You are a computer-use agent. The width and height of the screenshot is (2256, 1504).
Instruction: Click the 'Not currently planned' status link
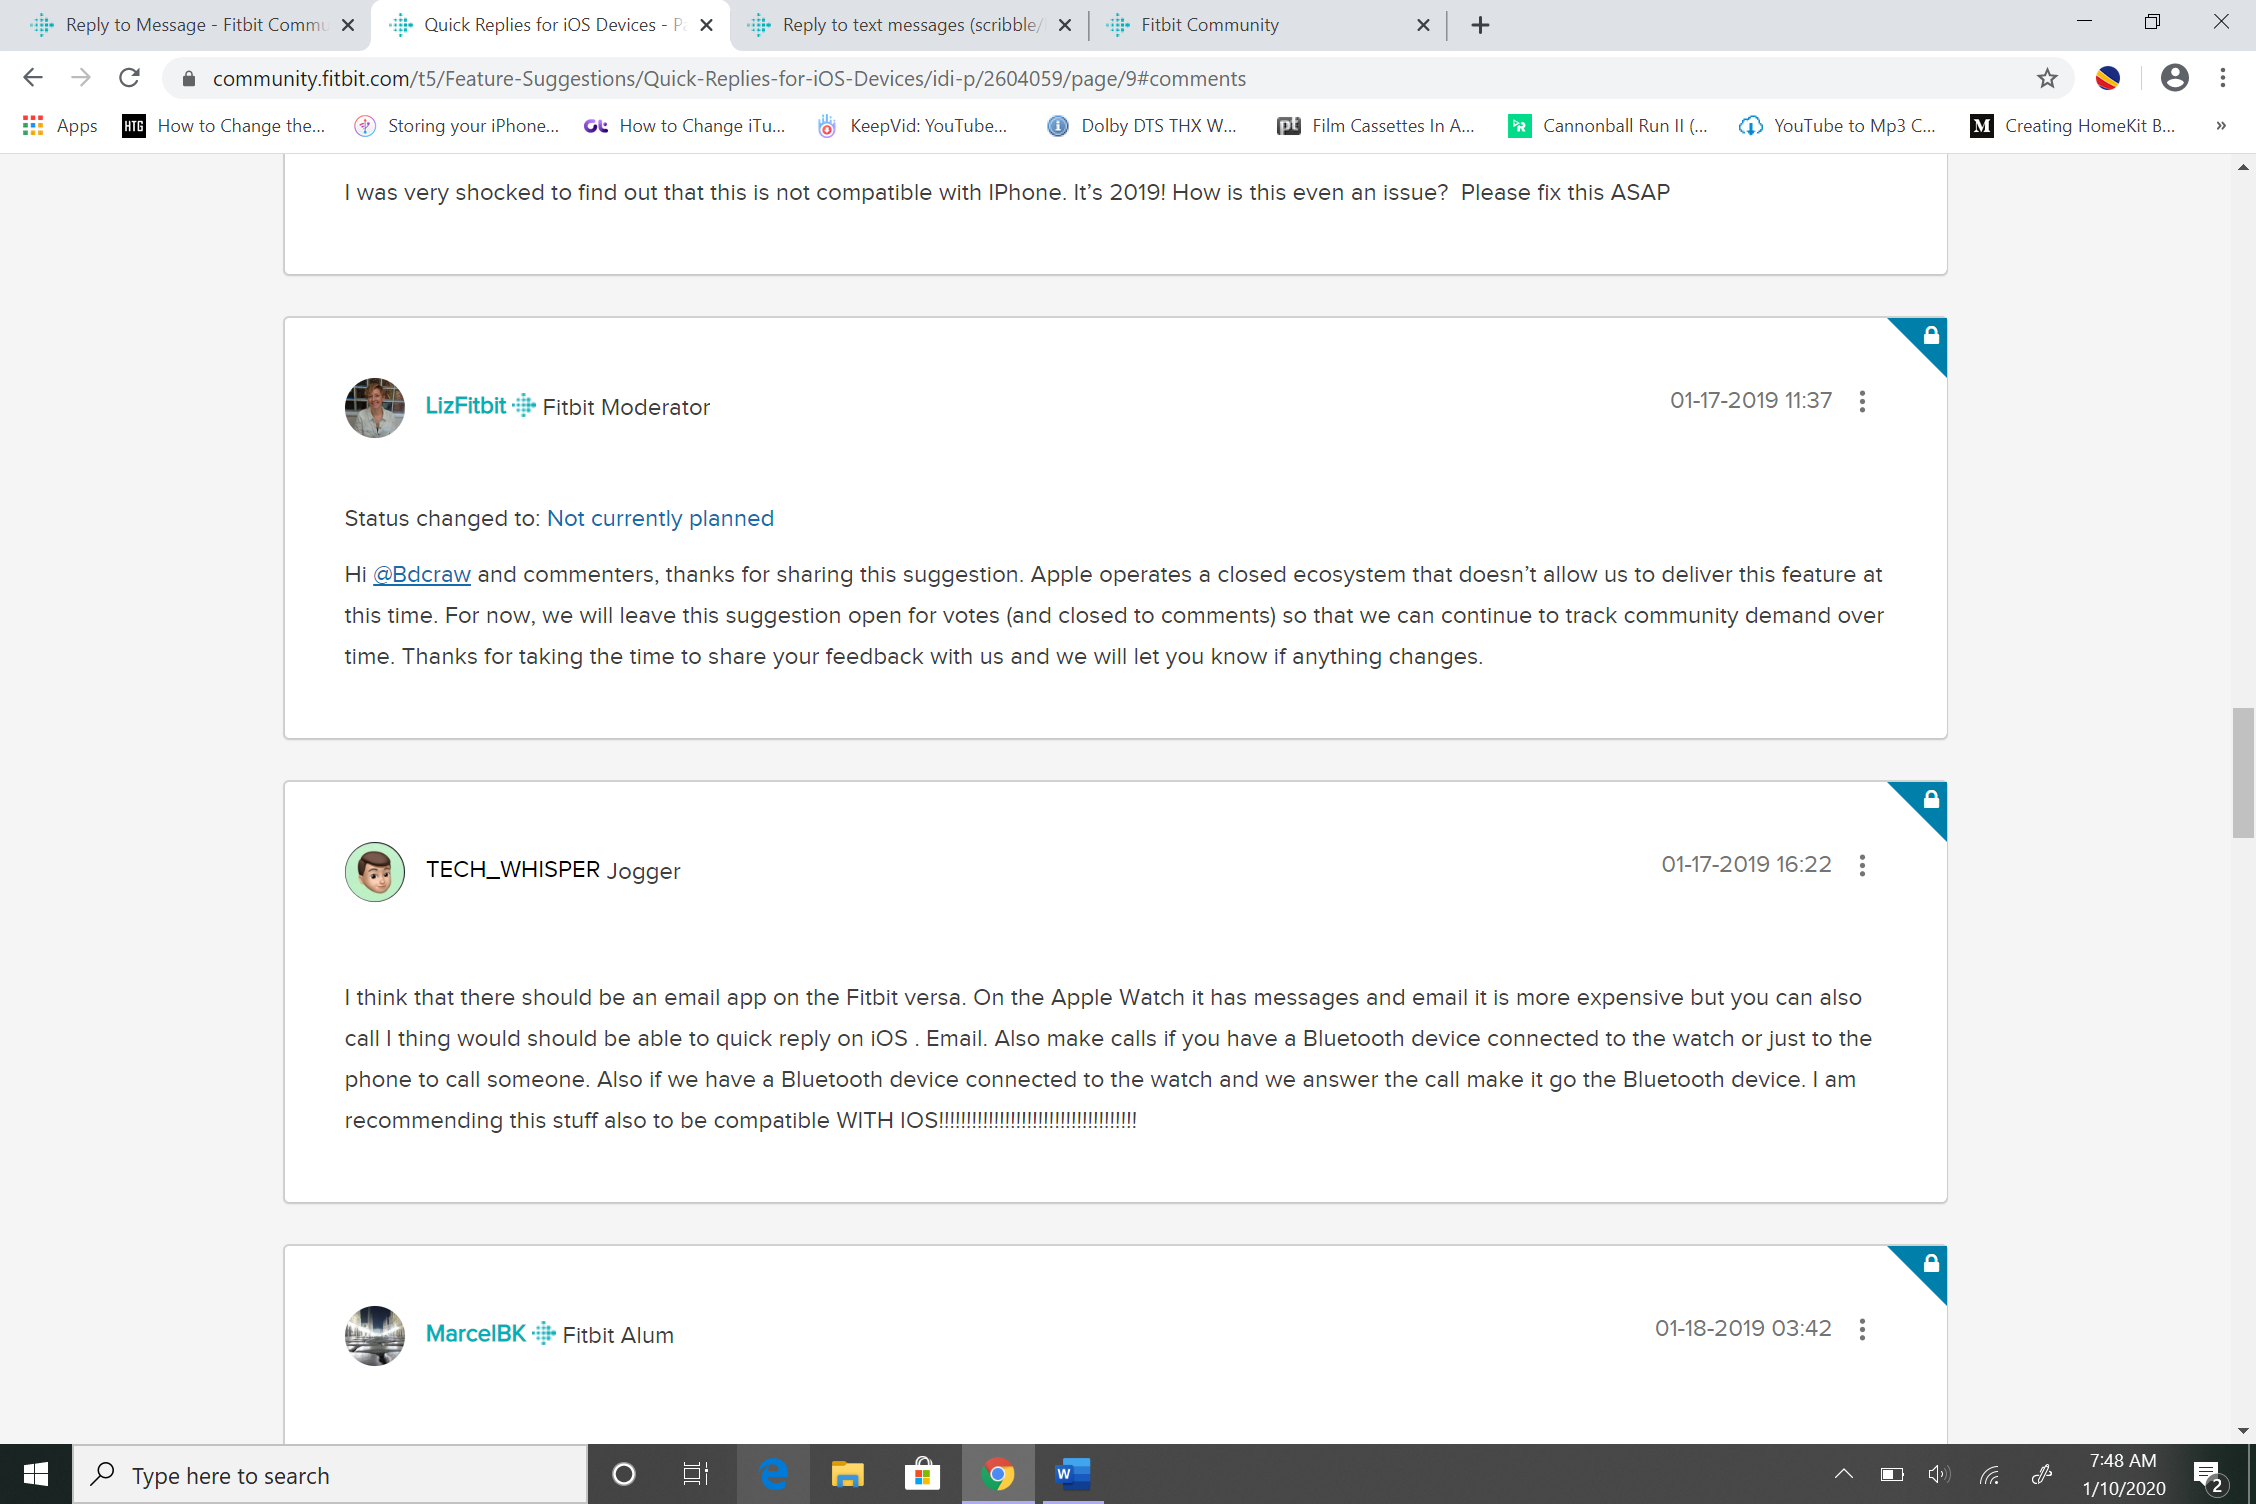click(660, 517)
